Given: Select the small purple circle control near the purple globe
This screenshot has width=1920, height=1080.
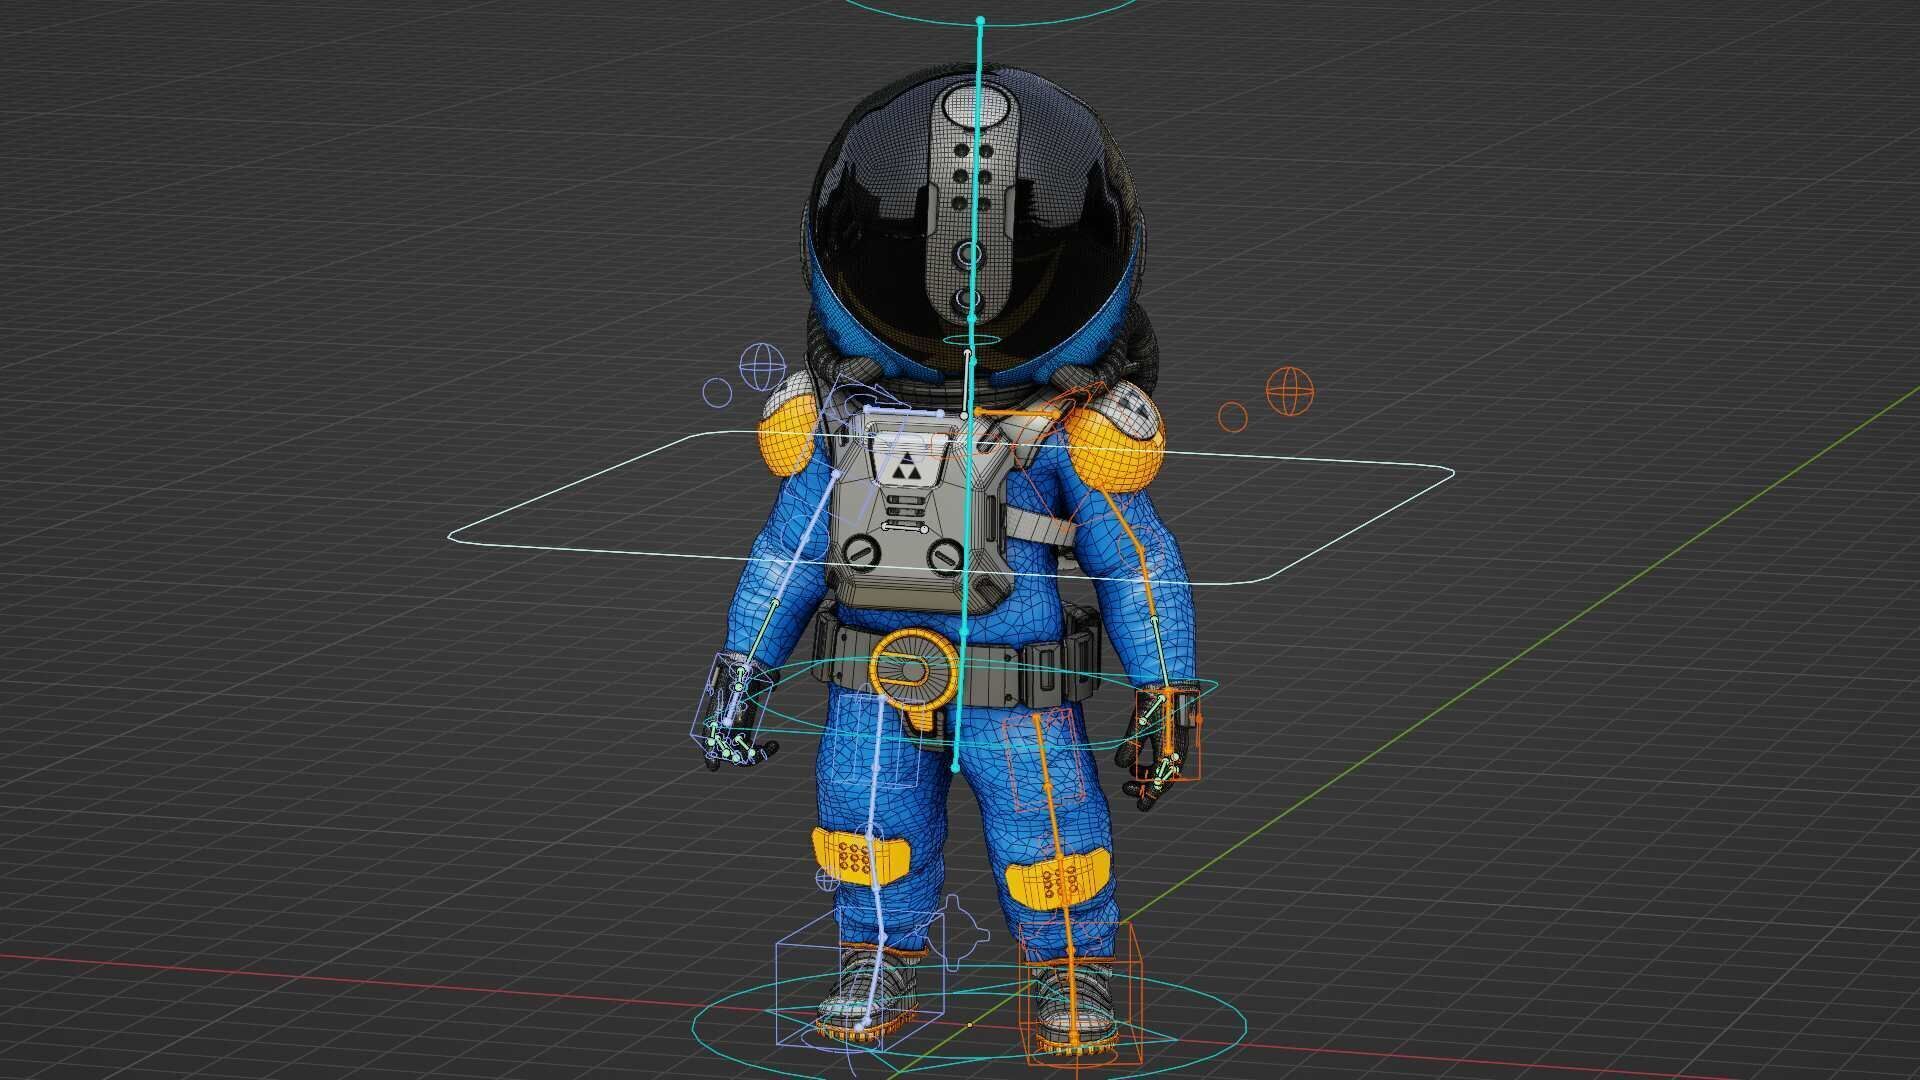Looking at the screenshot, I should pos(717,392).
